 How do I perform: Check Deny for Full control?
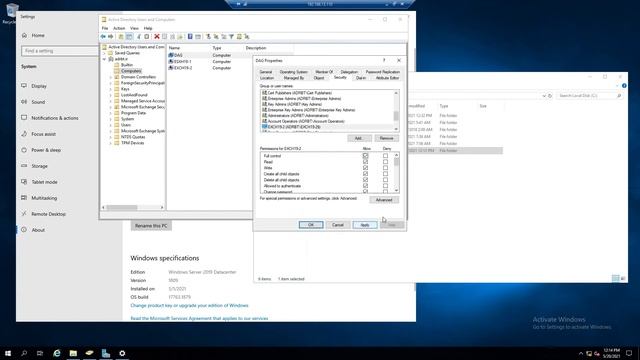[385, 156]
